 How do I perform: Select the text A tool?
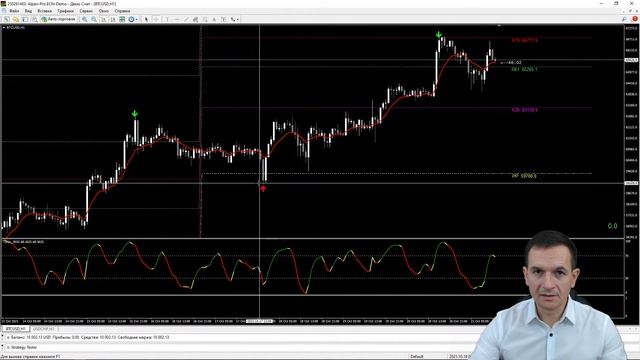pyautogui.click(x=214, y=19)
